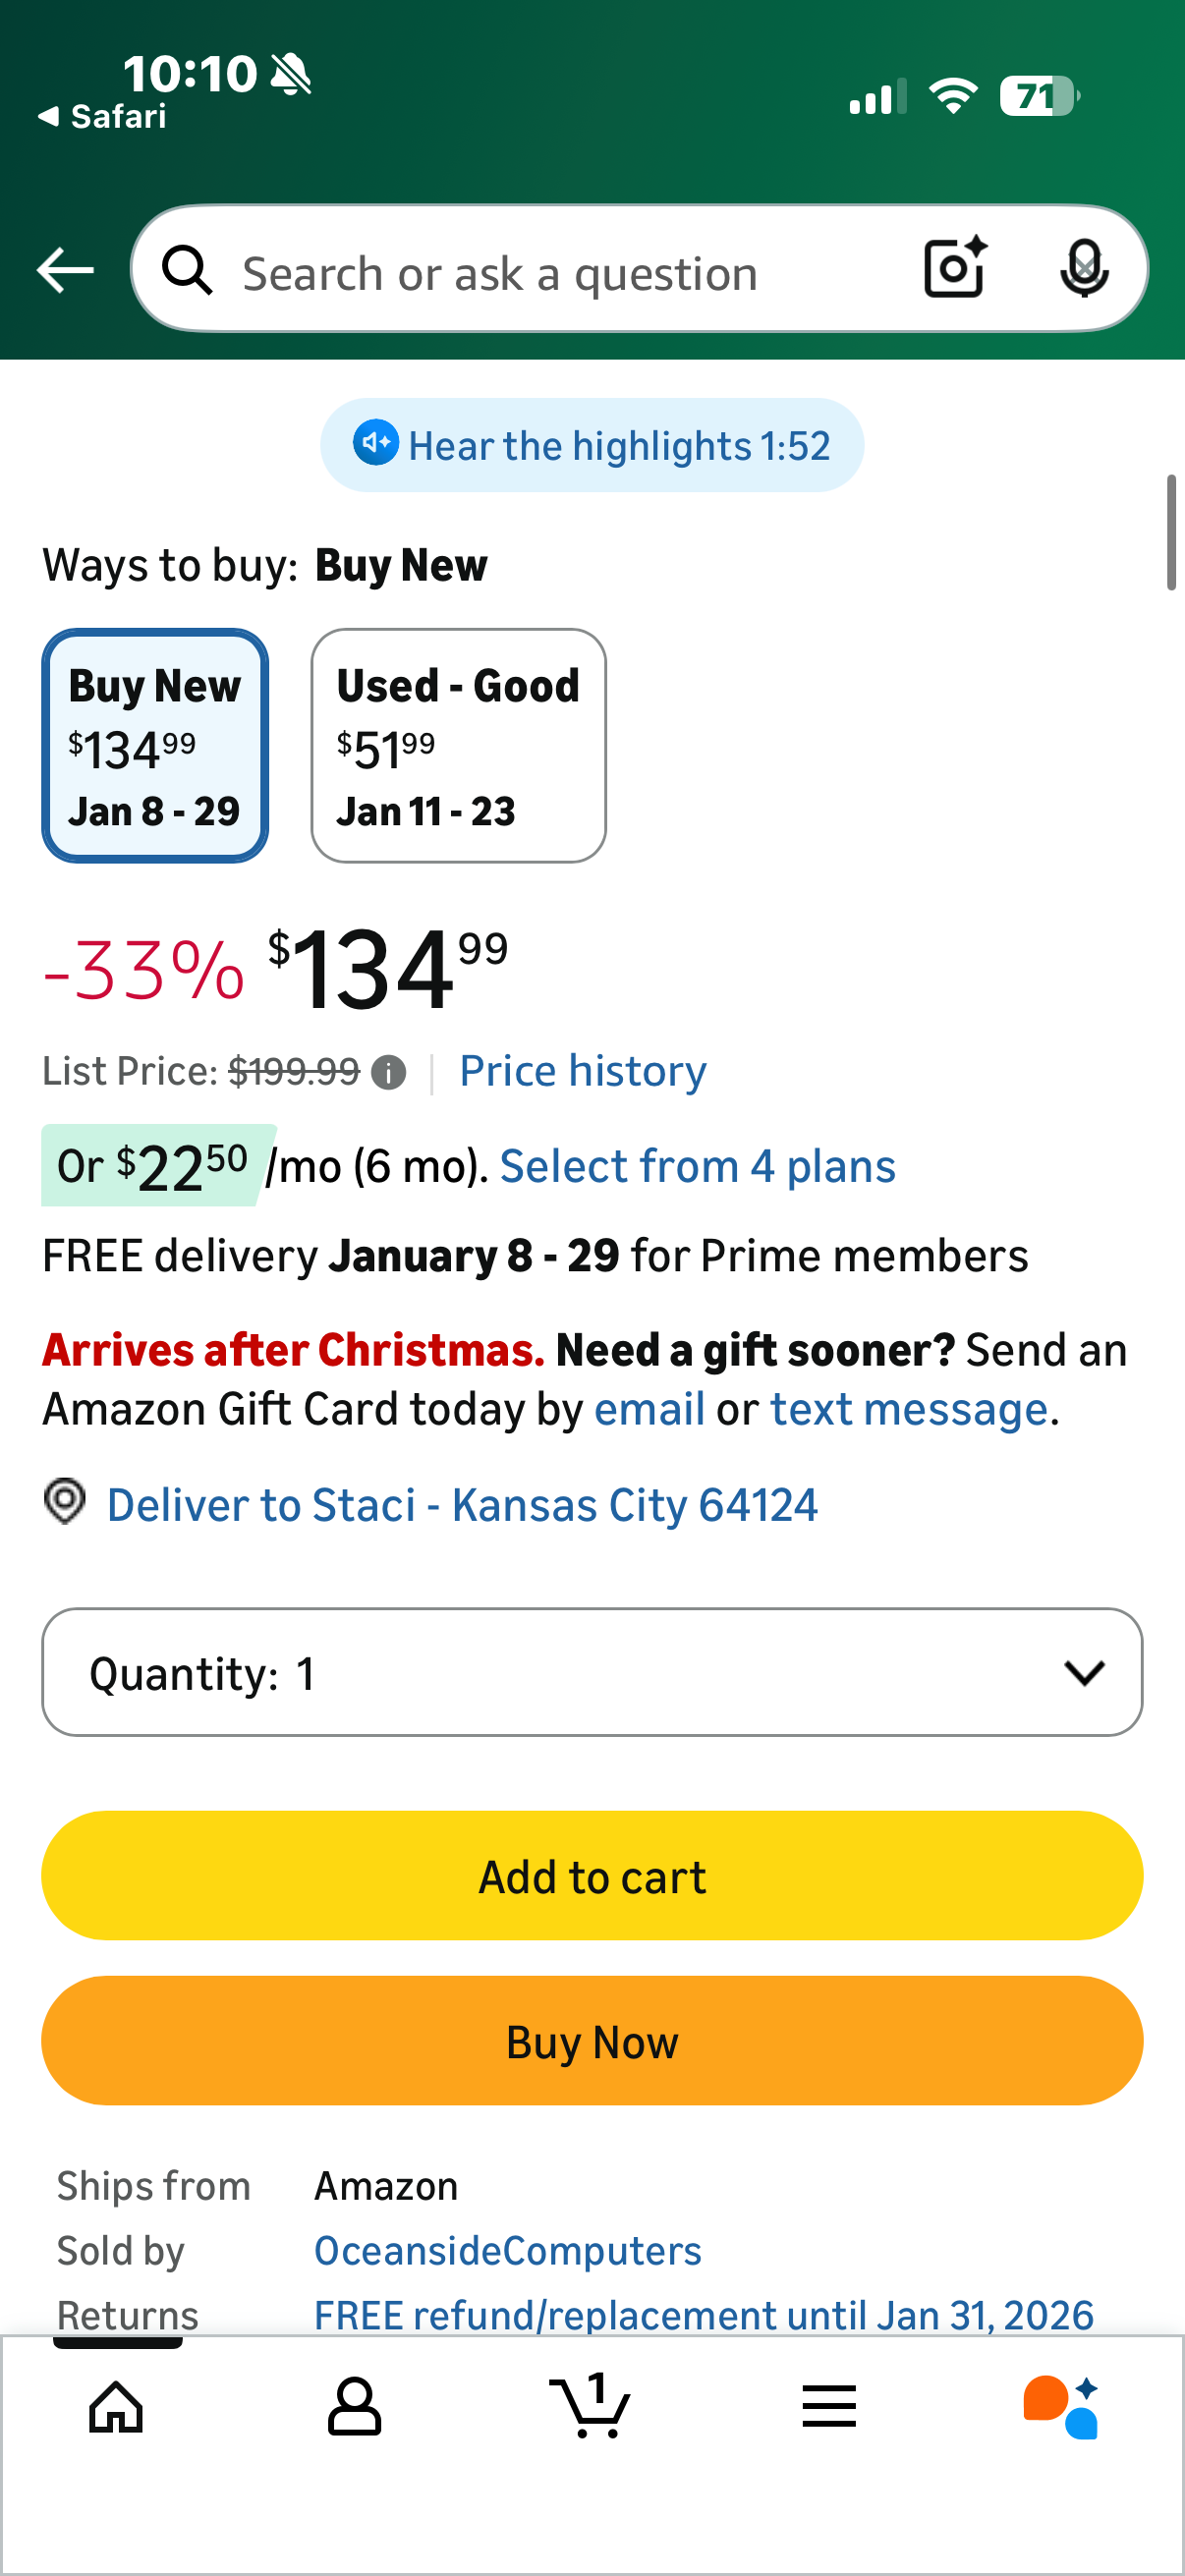Change delivery location Kansas City 64124
The height and width of the screenshot is (2576, 1185).
[x=461, y=1505]
